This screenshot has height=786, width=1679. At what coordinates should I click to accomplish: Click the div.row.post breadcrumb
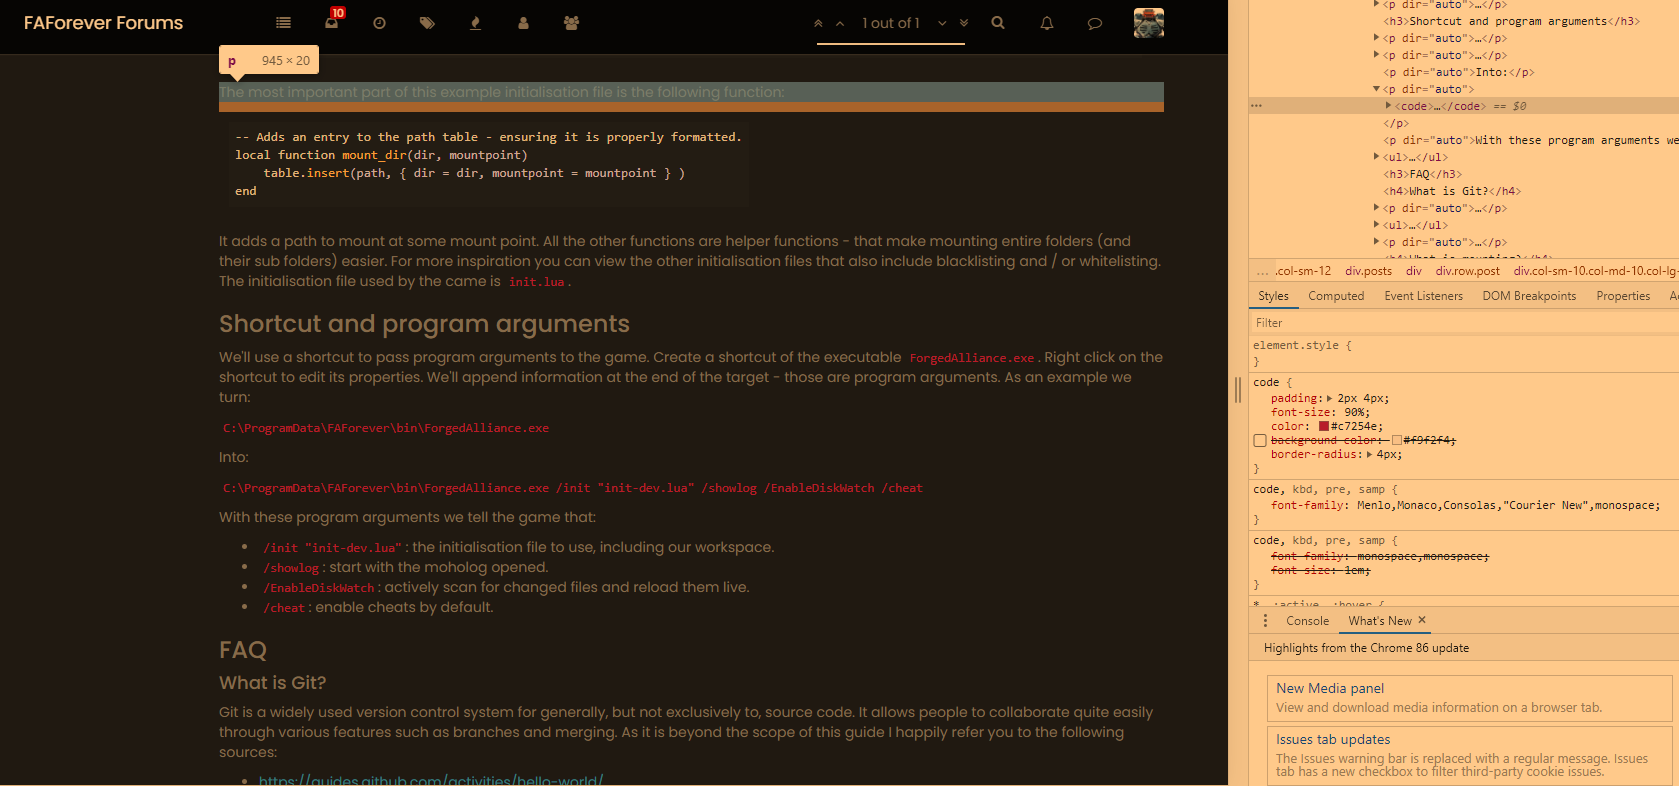coord(1468,271)
